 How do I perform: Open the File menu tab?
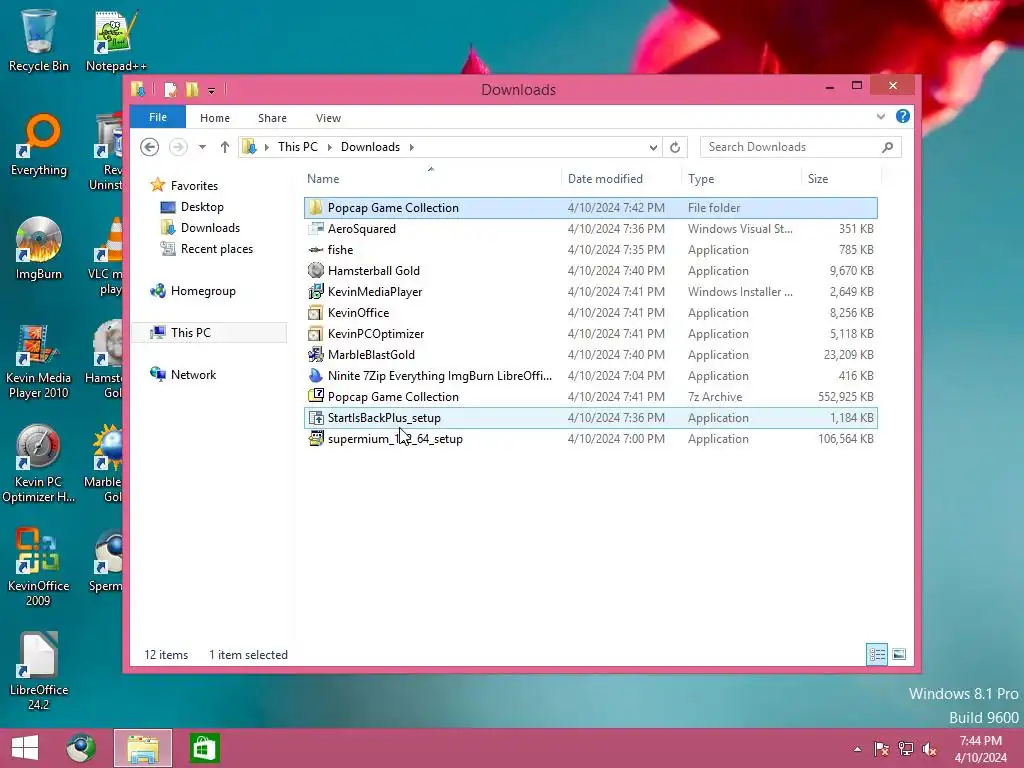pos(158,118)
